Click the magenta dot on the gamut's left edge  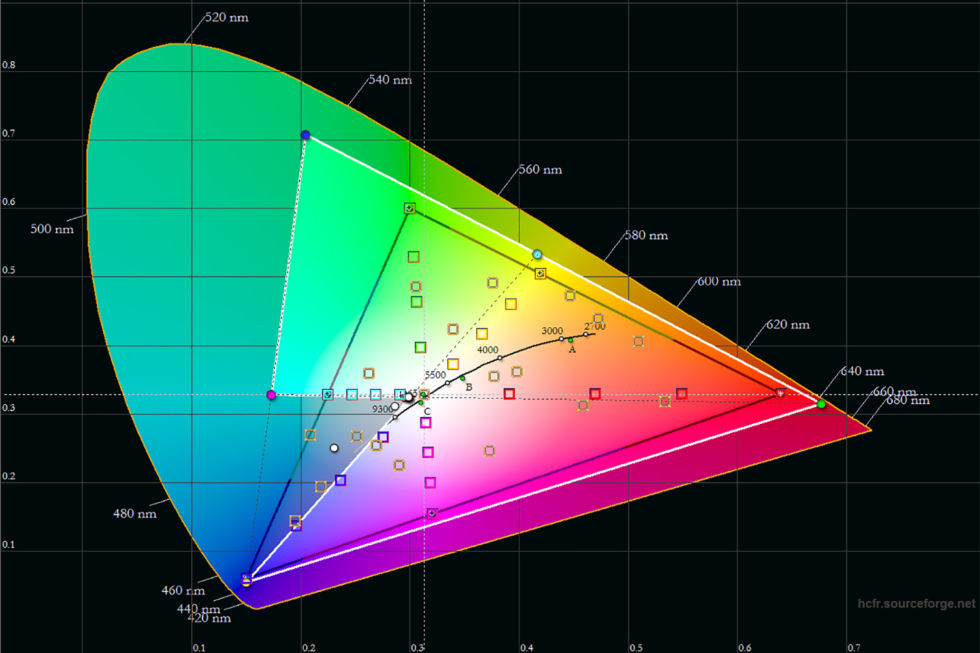[271, 395]
